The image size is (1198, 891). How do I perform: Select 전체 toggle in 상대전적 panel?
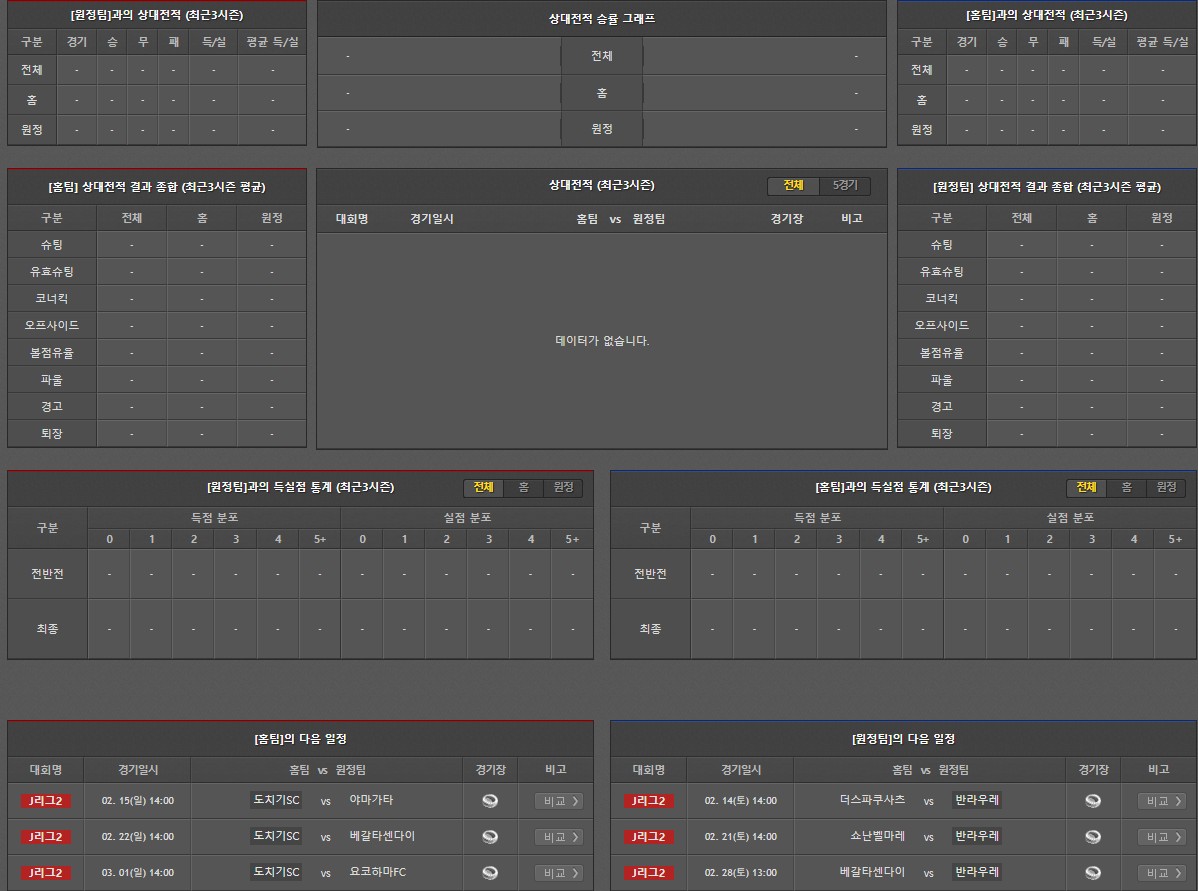click(x=793, y=186)
